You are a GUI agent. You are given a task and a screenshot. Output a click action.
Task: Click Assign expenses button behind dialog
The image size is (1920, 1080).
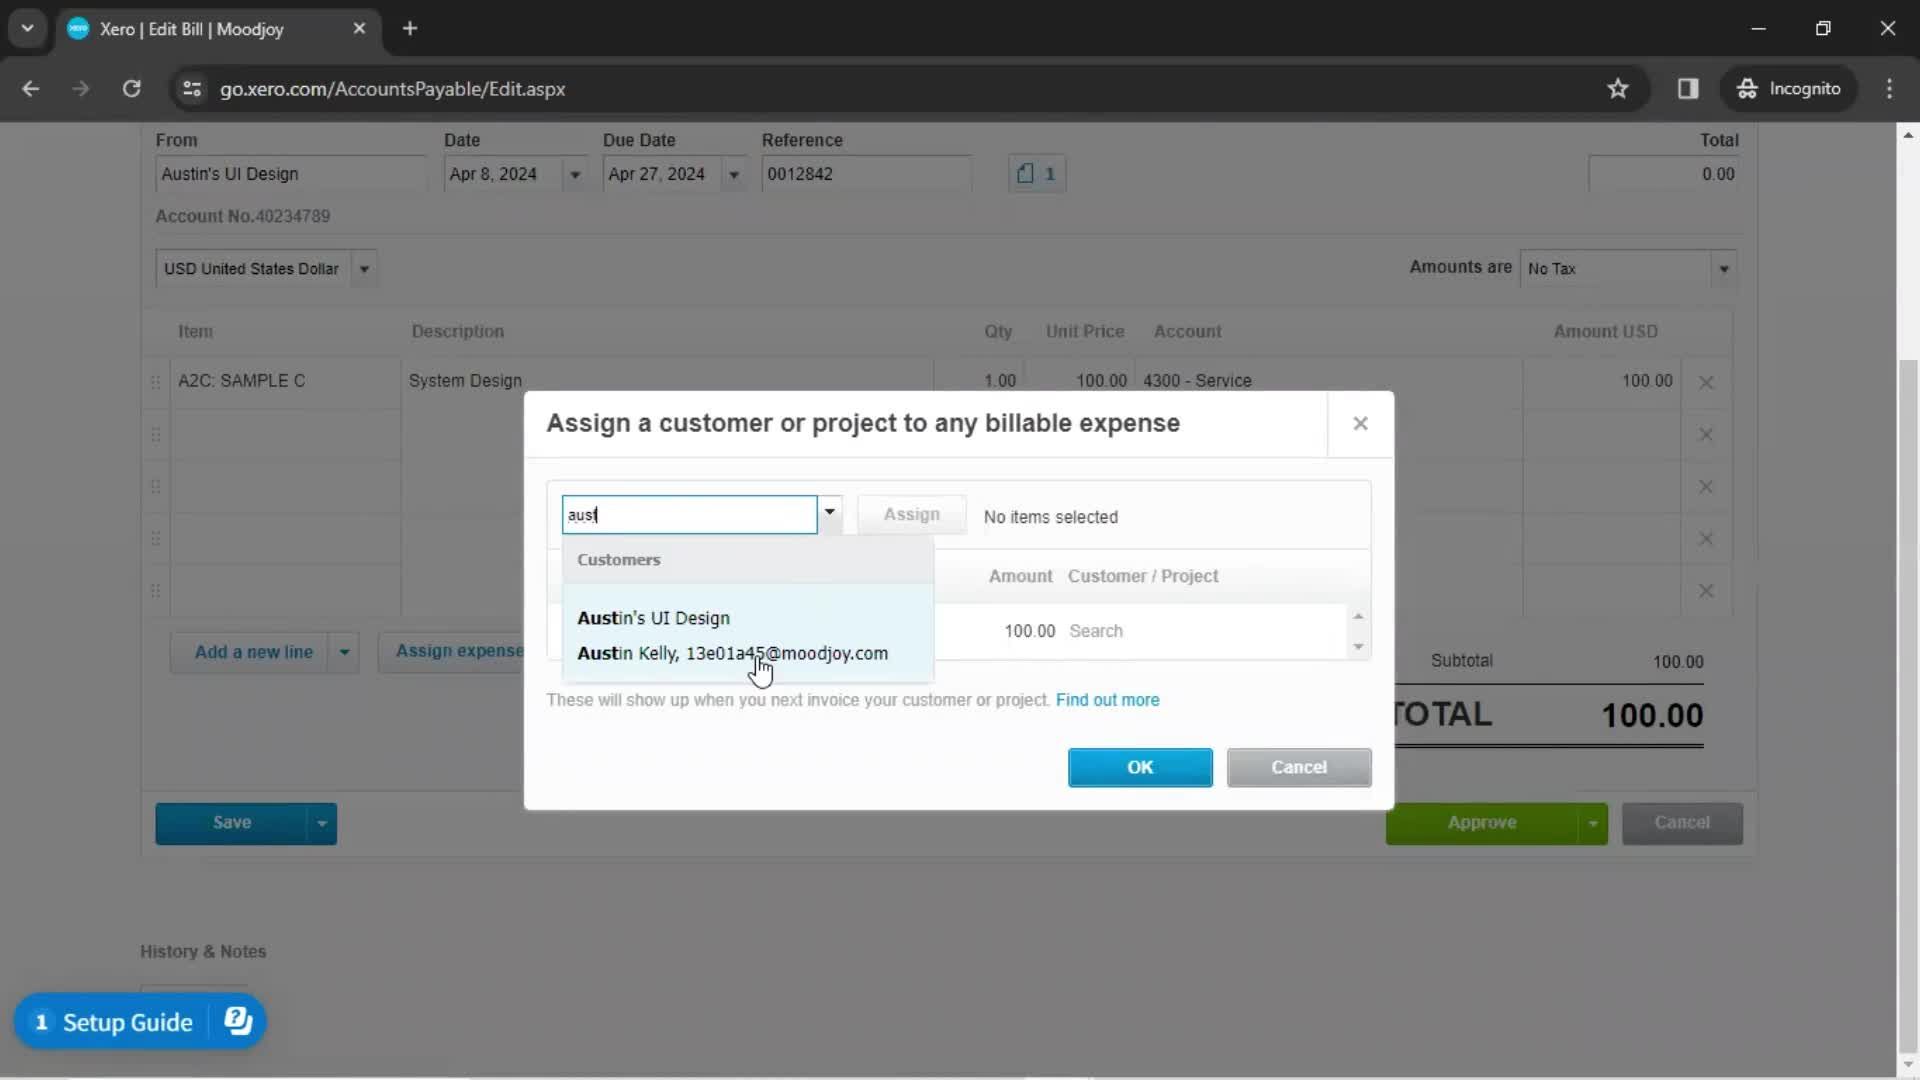tap(452, 651)
